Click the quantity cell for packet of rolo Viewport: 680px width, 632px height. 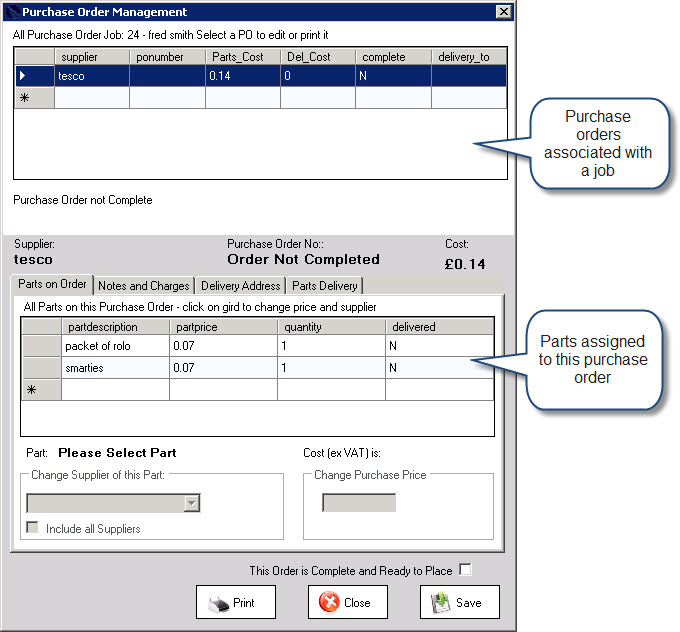331,346
